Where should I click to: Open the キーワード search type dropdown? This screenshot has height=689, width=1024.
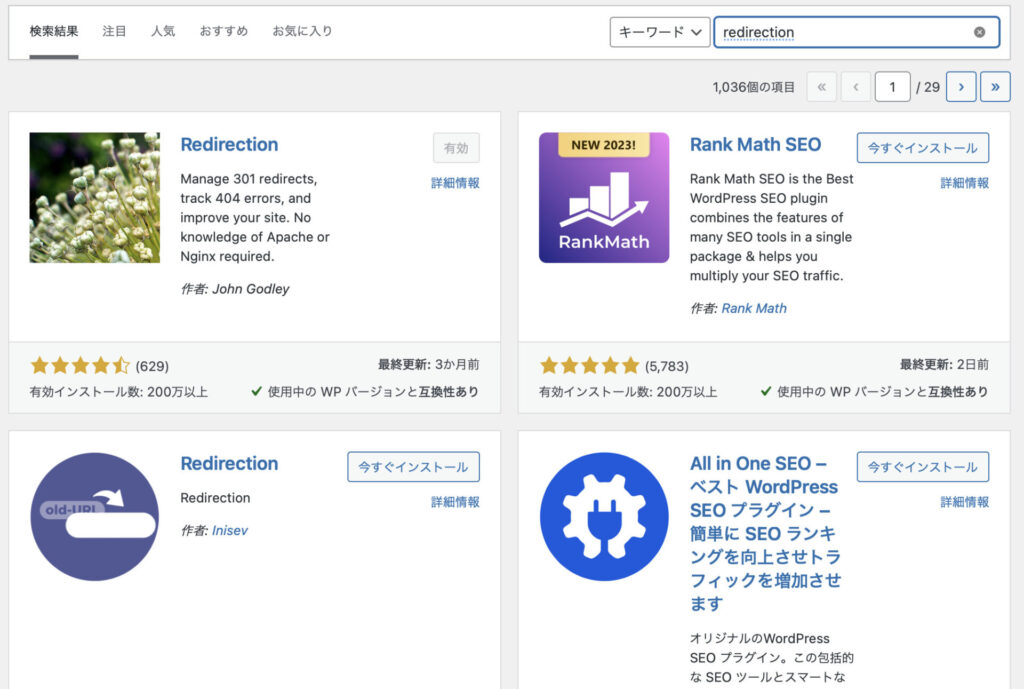tap(660, 32)
